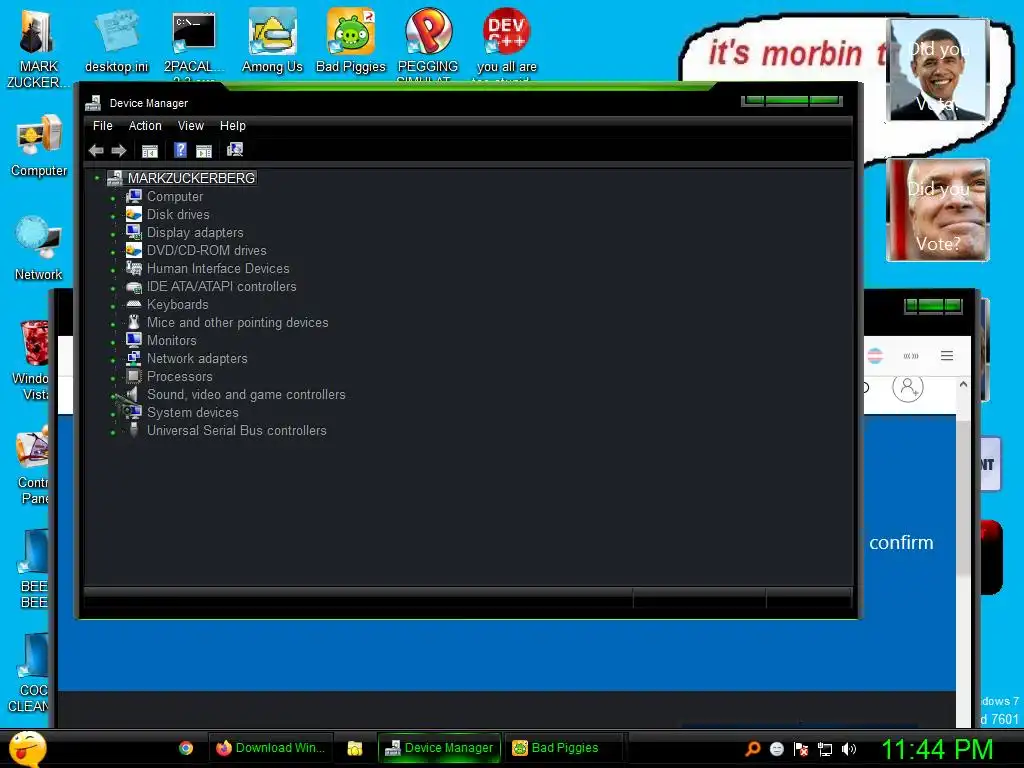This screenshot has width=1024, height=768.
Task: Click the blue Help question-mark toolbar icon
Action: (x=180, y=150)
